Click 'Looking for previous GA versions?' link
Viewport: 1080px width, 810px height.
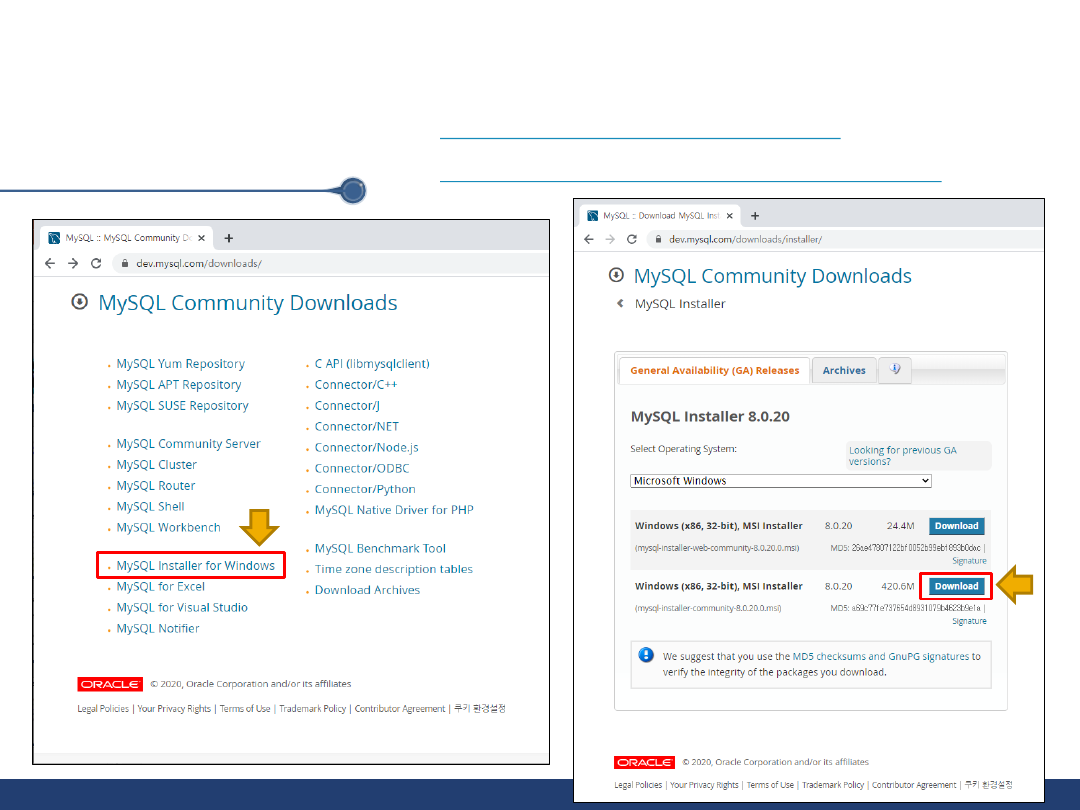(902, 456)
